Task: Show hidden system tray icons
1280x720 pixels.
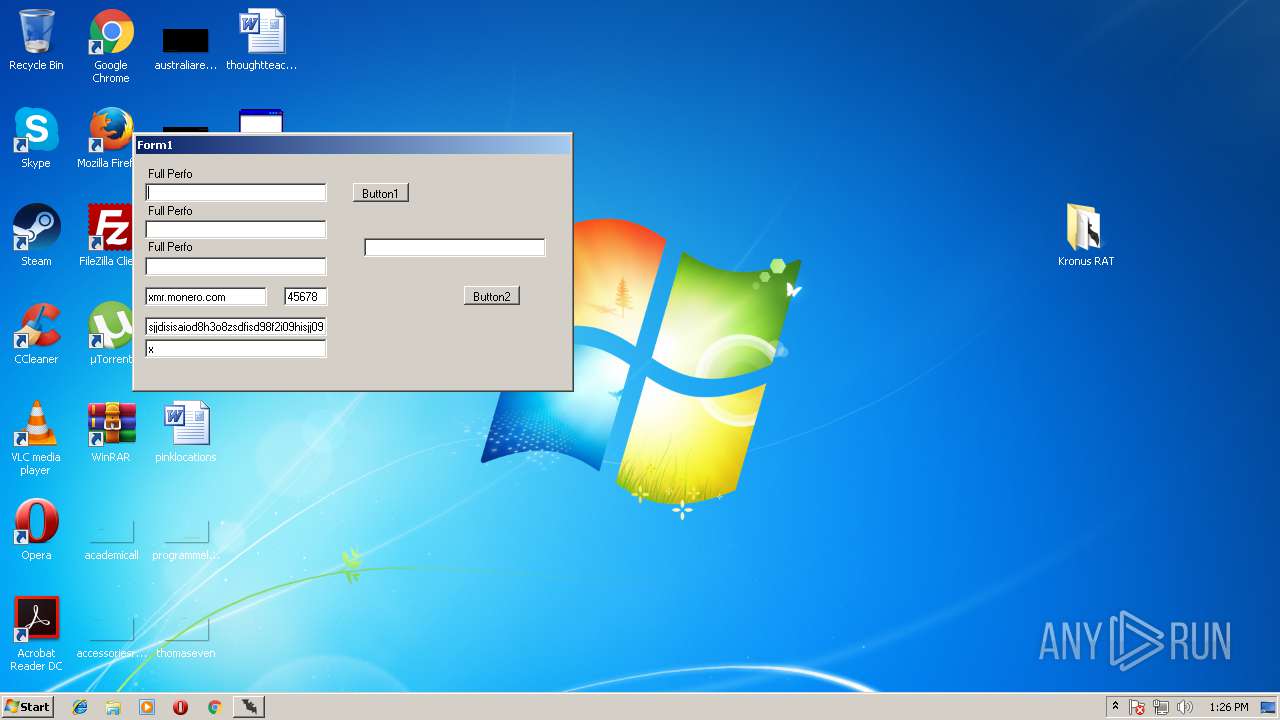Action: 1115,707
